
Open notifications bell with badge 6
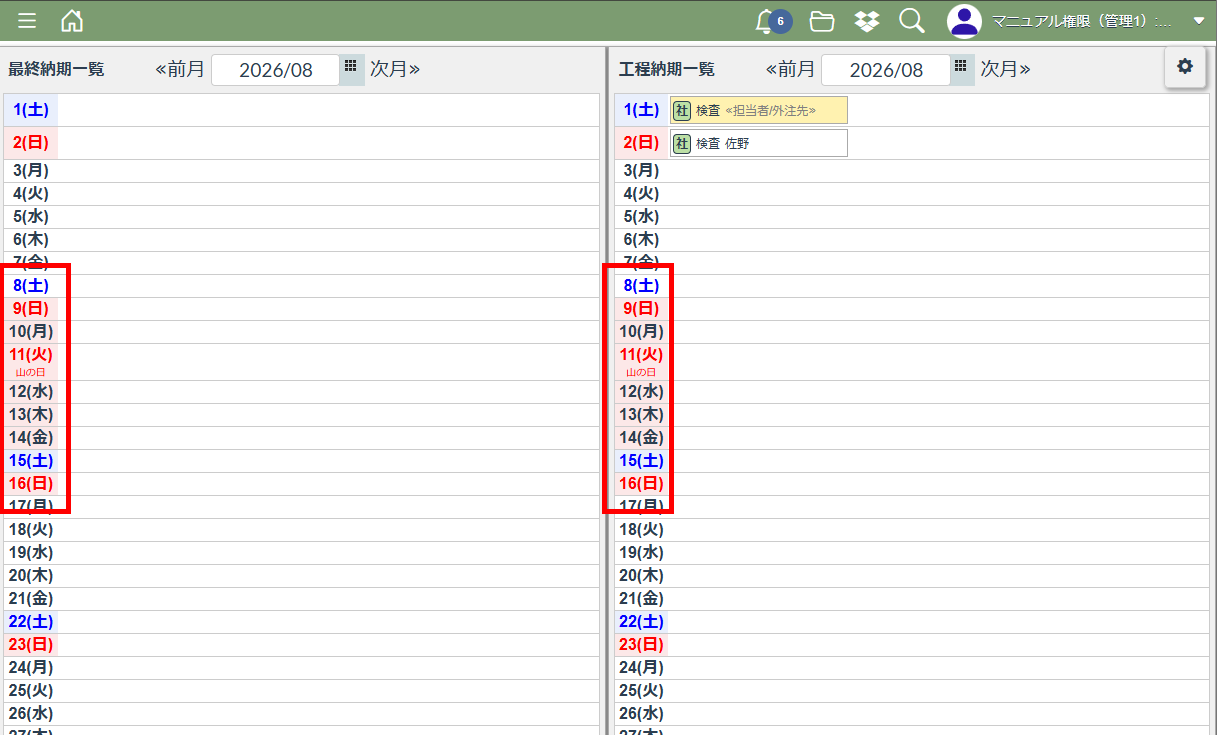772,21
